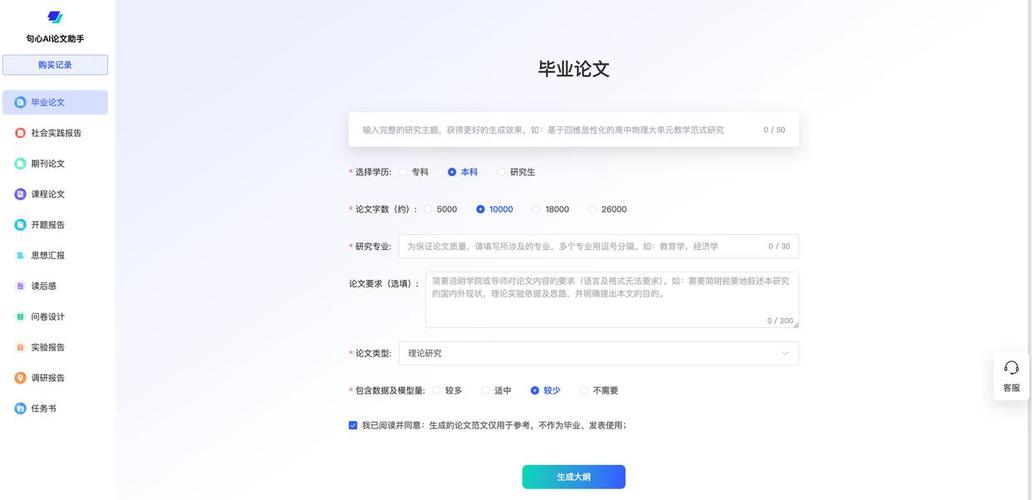Open 社会实践报告 in the sidebar

[55, 133]
